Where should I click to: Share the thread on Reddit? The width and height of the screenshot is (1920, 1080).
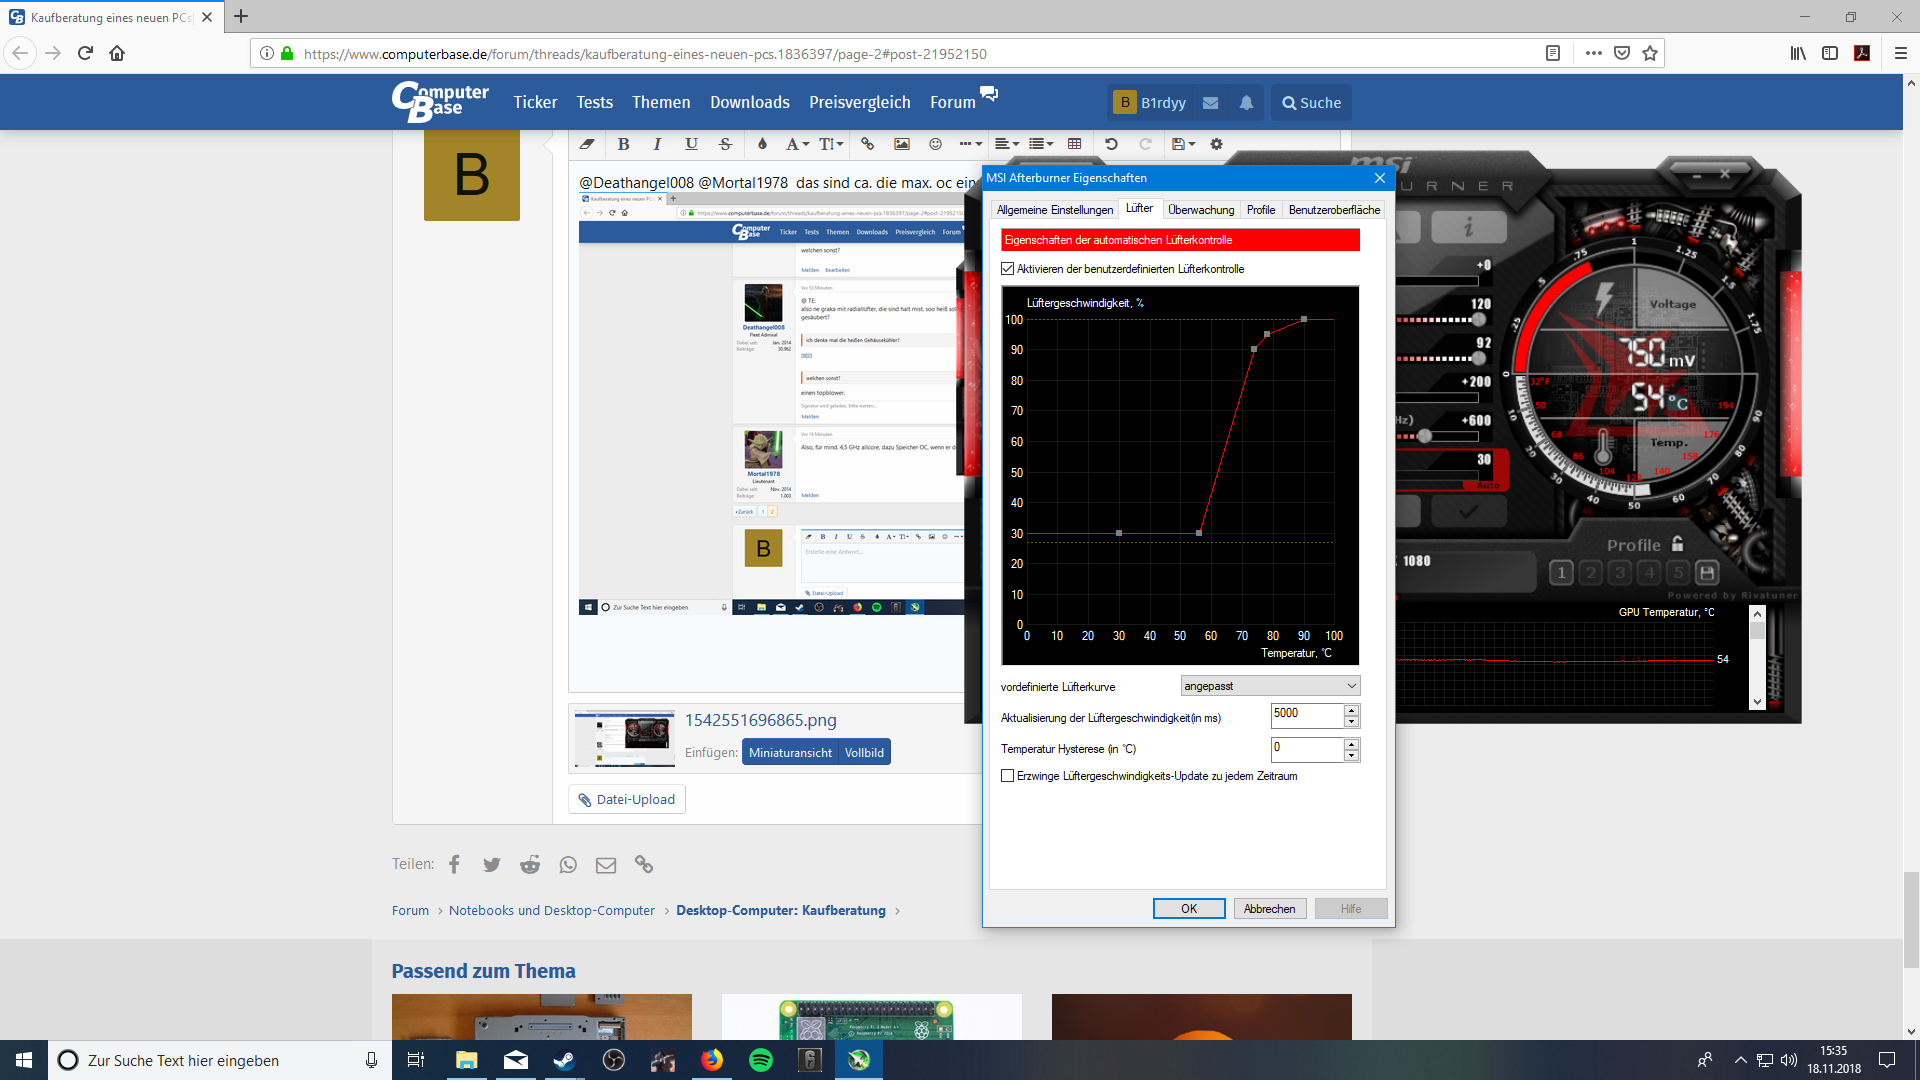(530, 865)
